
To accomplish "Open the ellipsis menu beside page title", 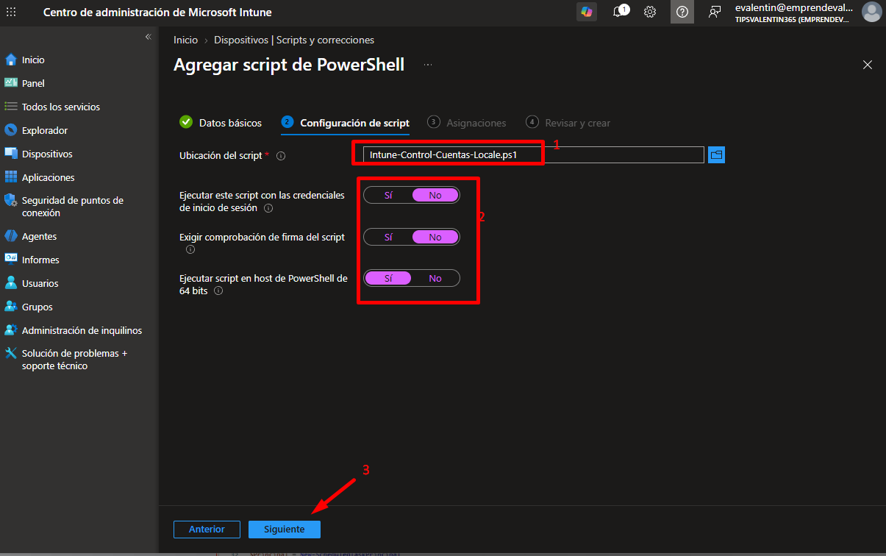I will [x=428, y=65].
